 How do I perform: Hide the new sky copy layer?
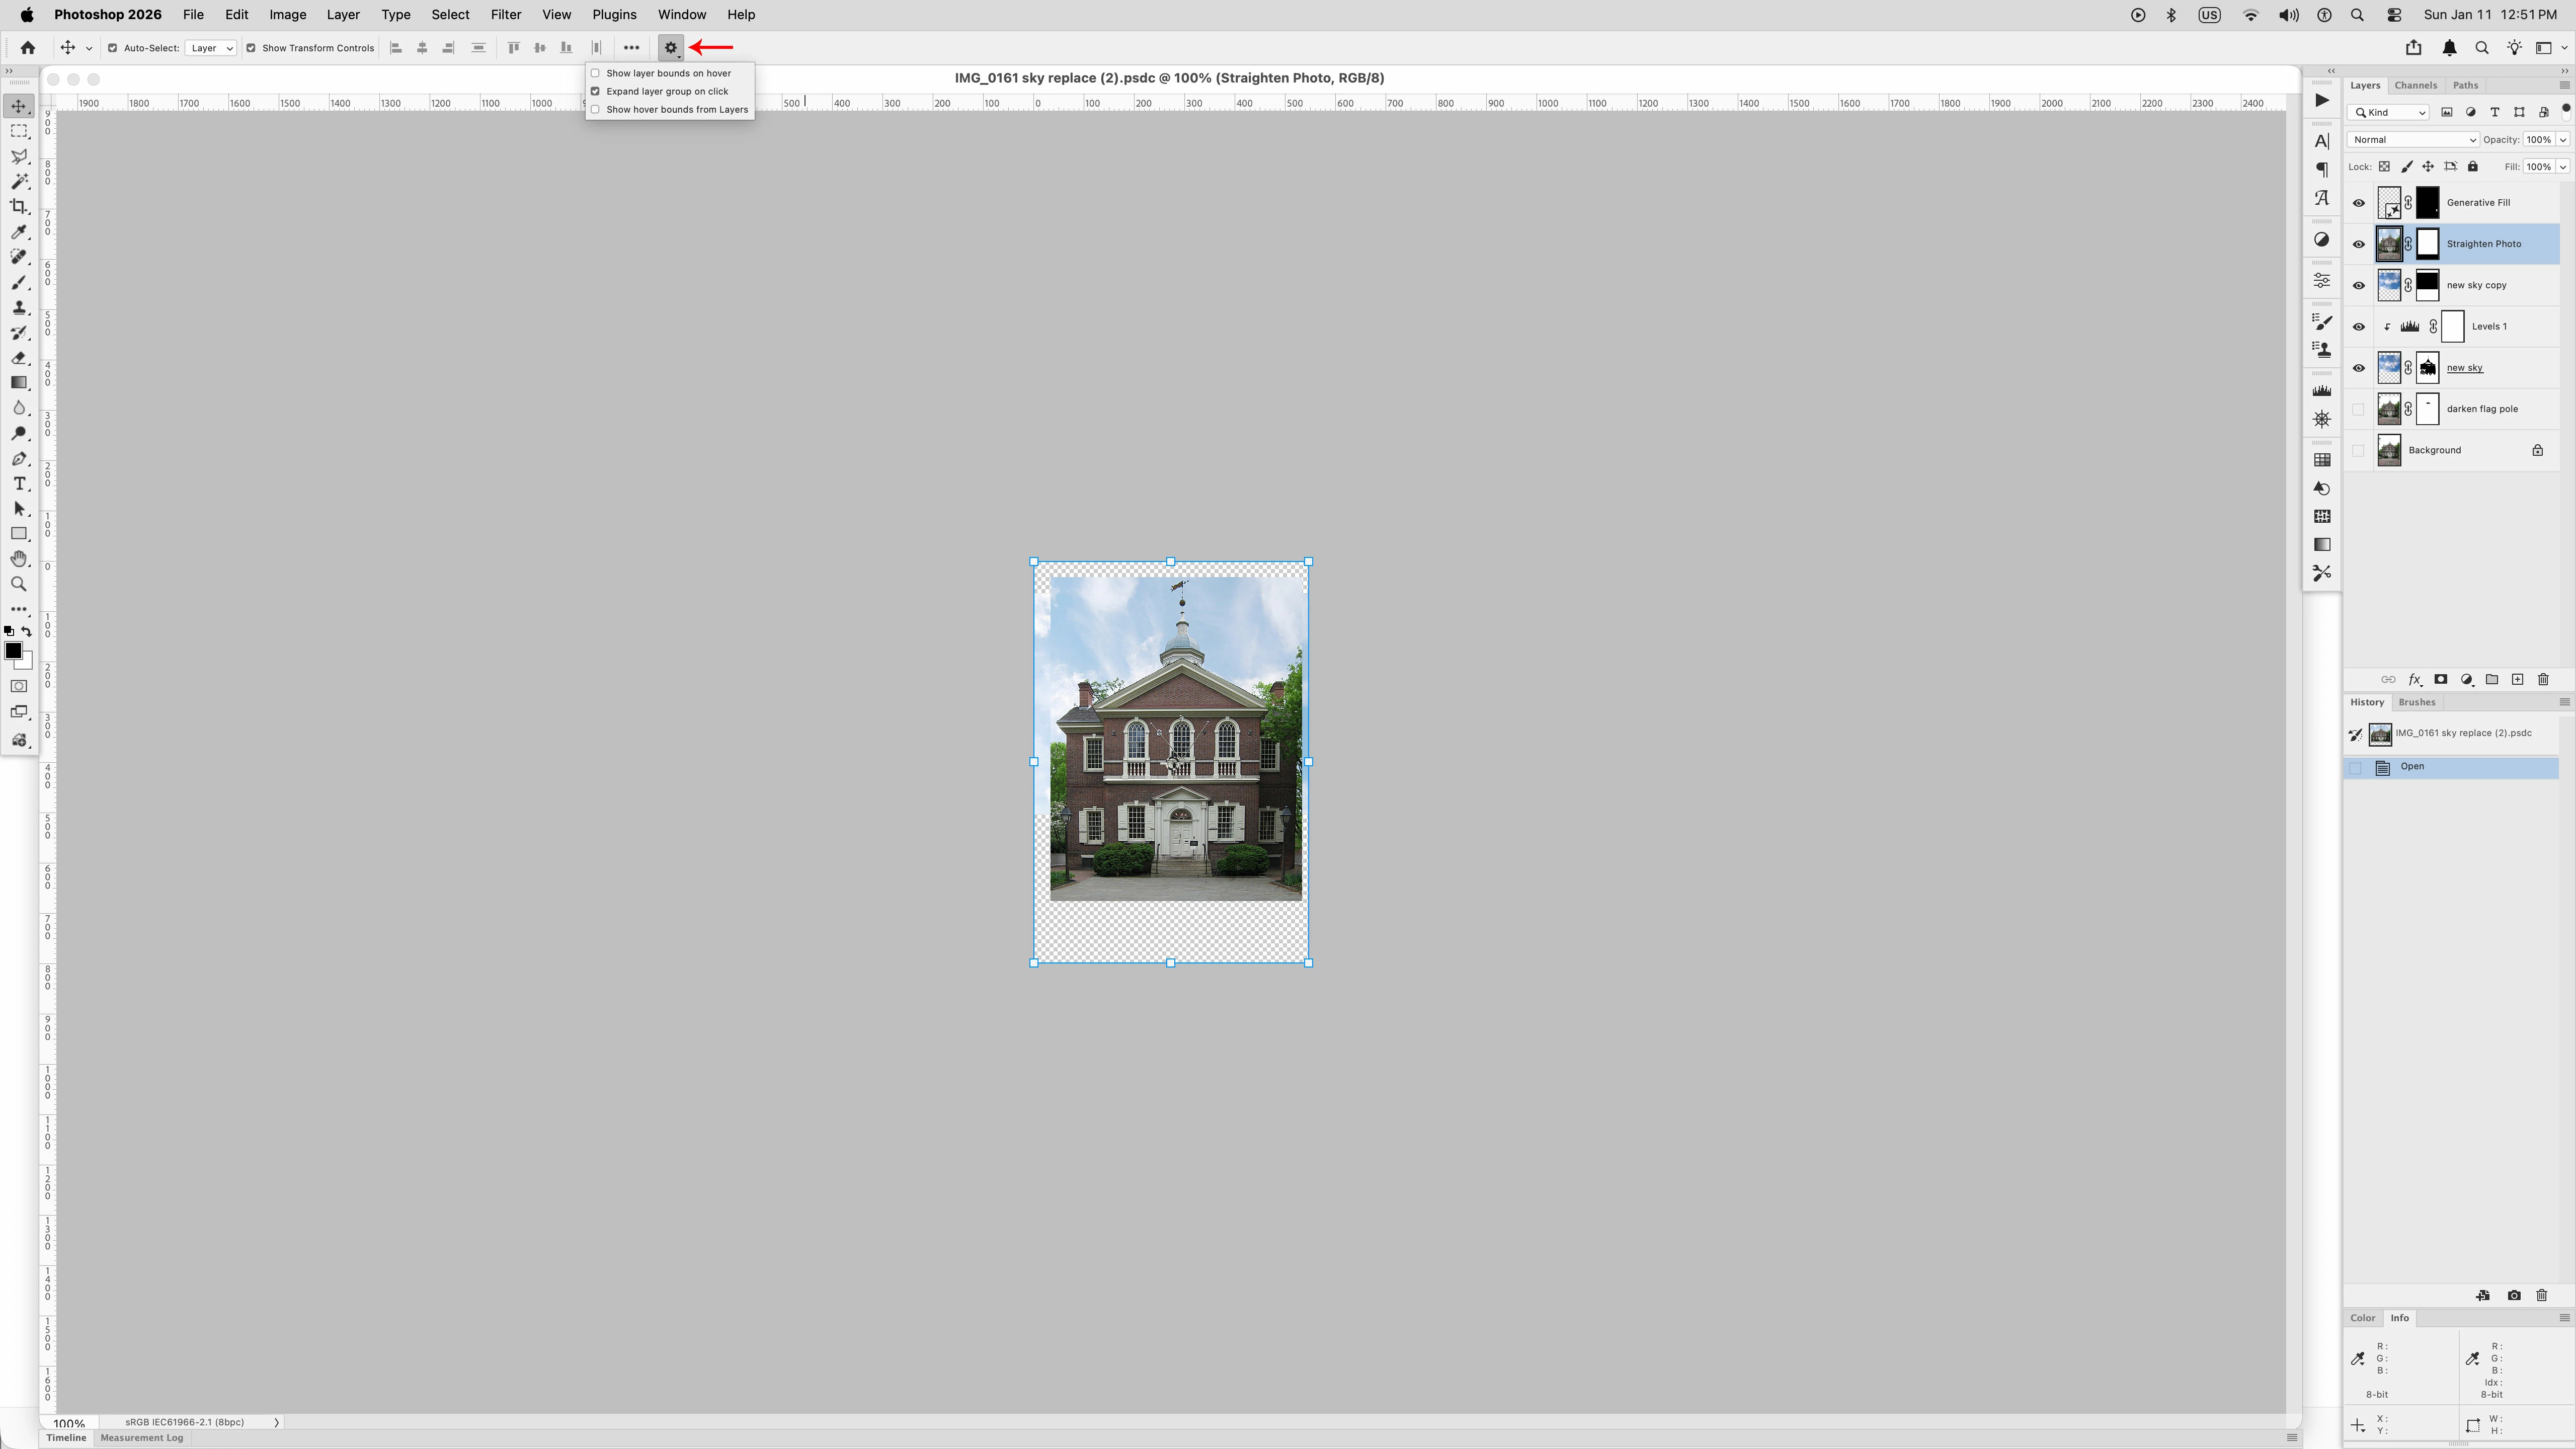[x=2359, y=286]
